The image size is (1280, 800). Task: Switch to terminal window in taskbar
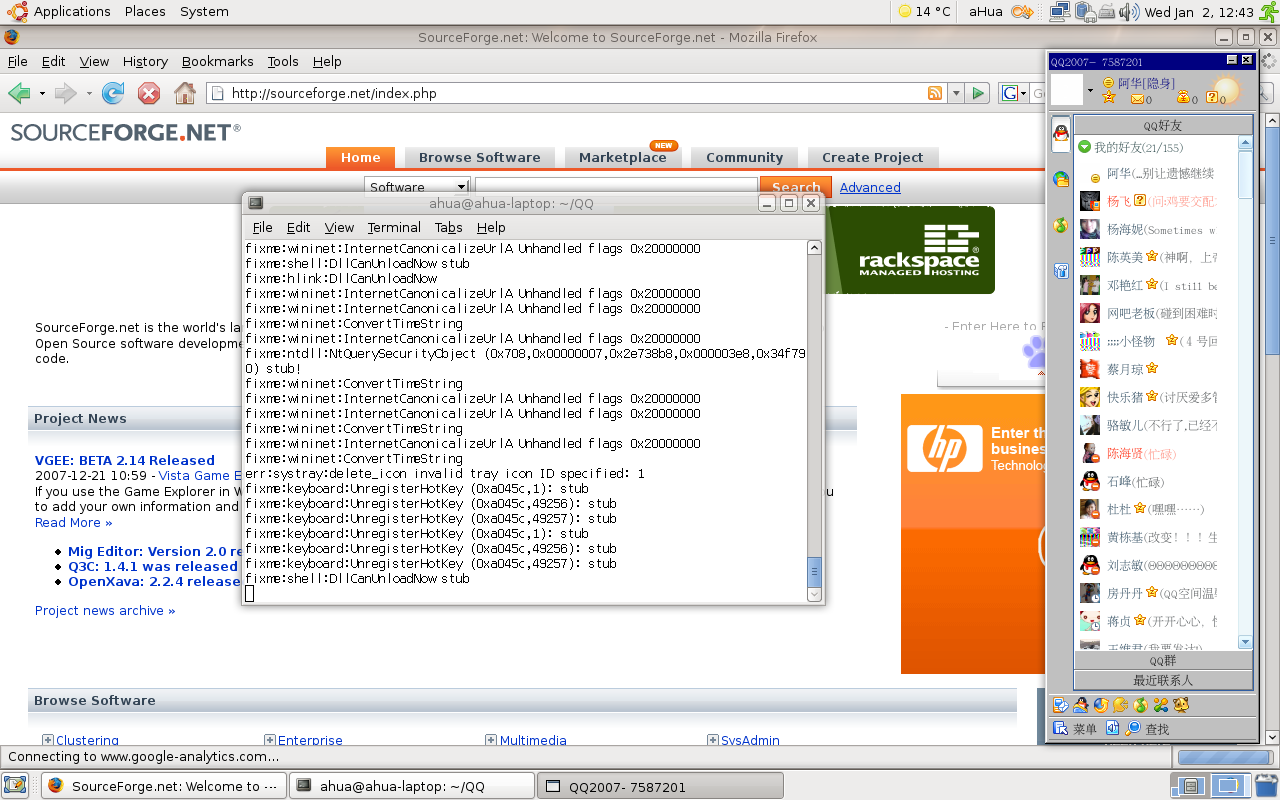412,786
